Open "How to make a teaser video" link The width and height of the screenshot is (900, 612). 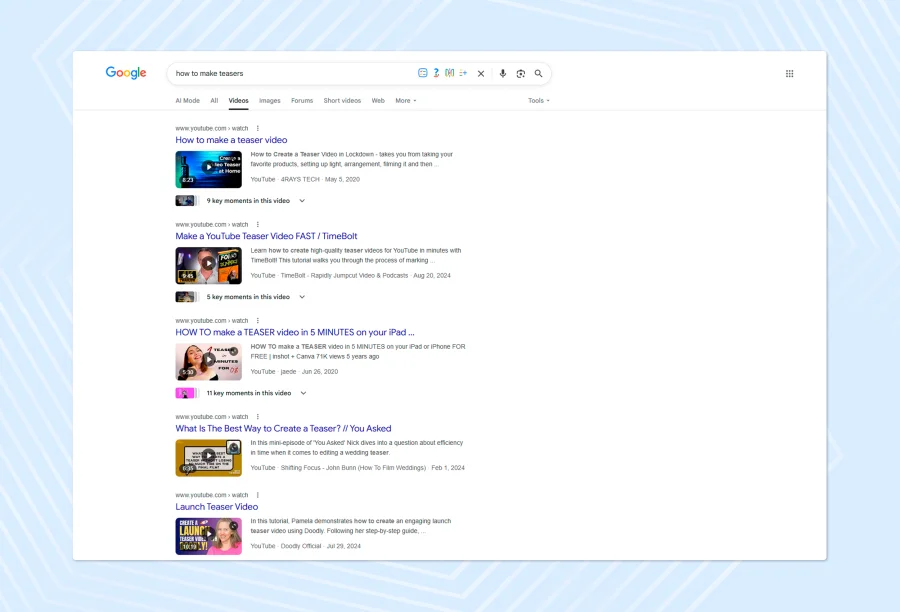tap(231, 140)
